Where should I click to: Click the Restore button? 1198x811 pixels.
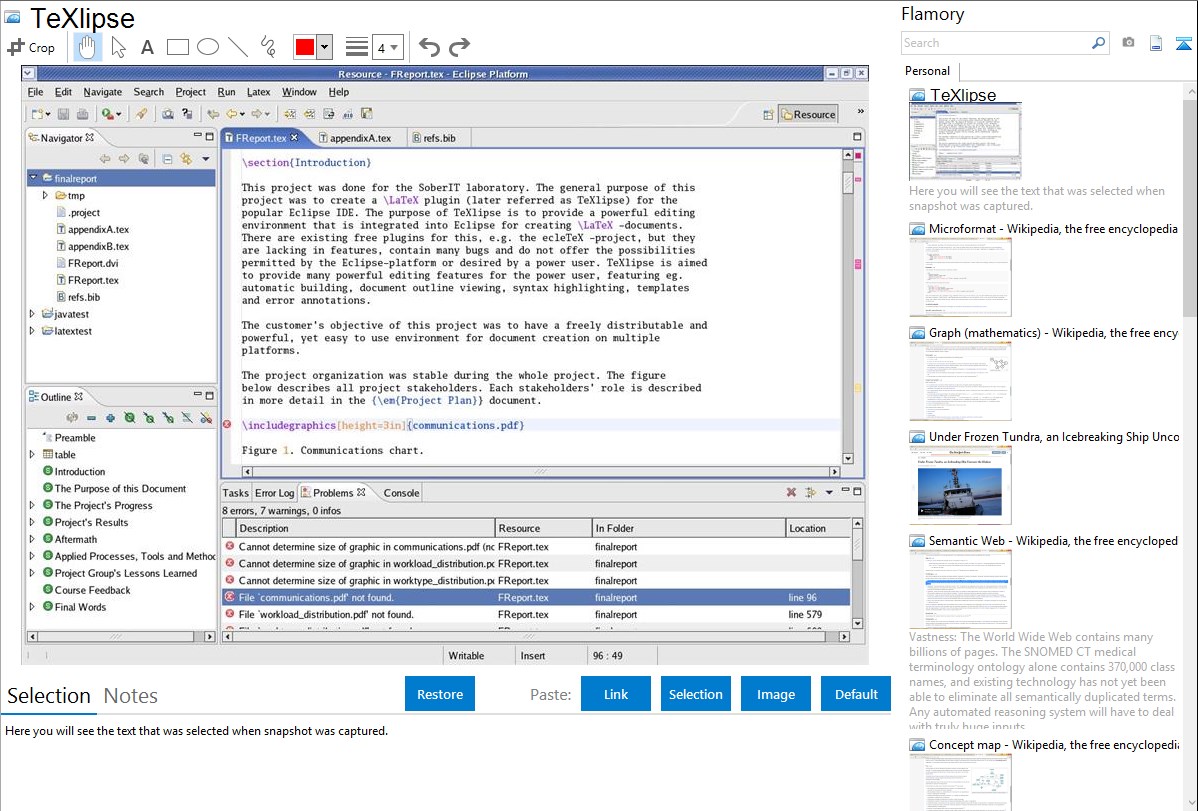tap(440, 694)
